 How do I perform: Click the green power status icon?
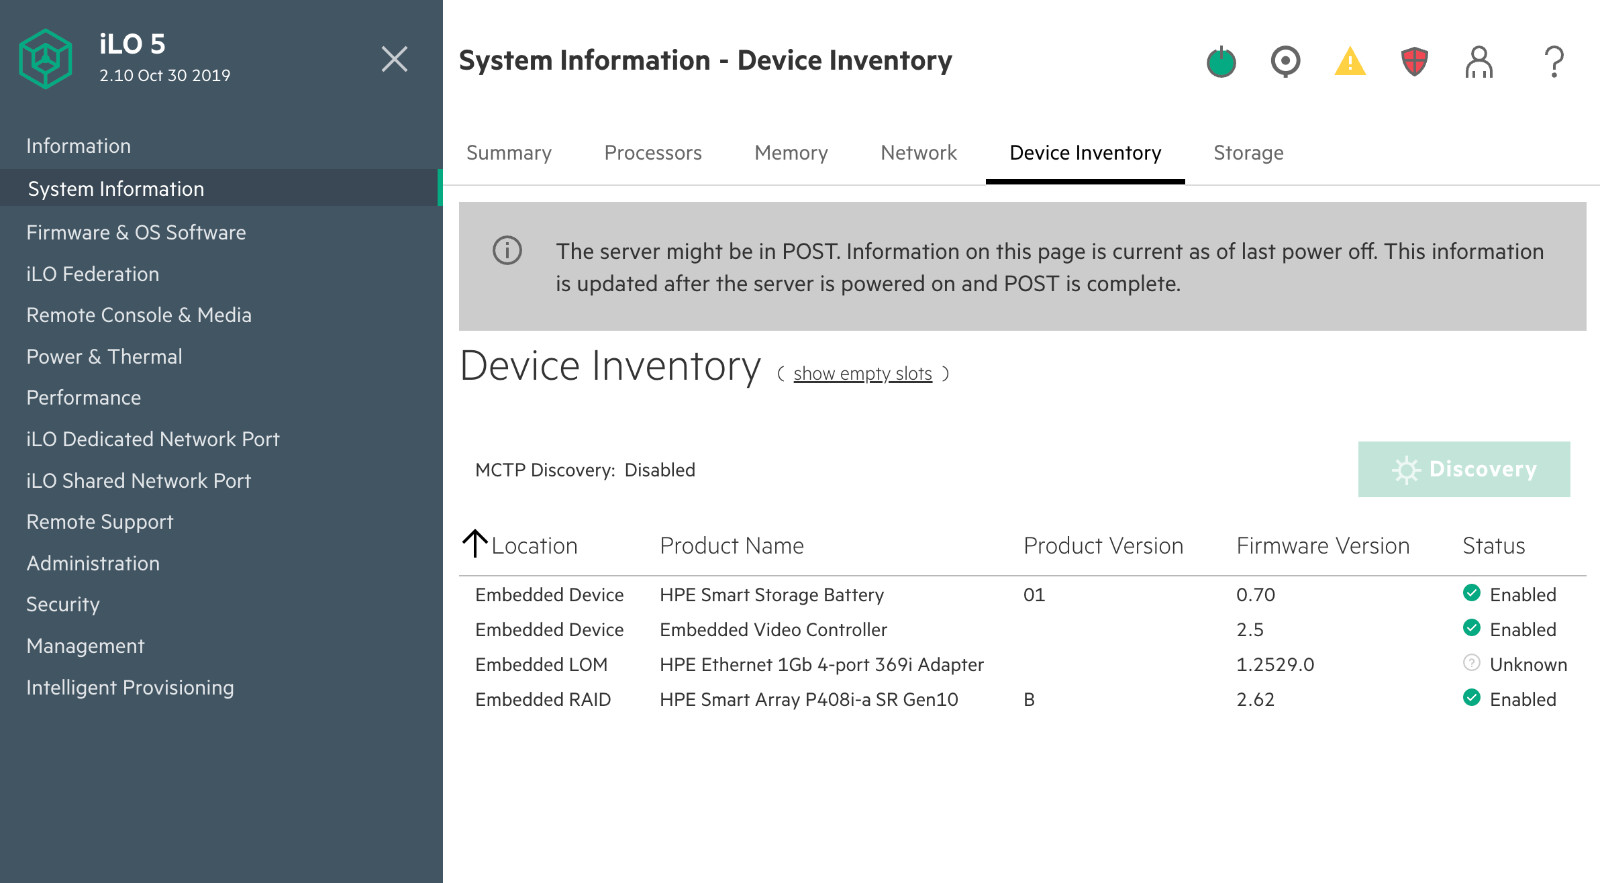pos(1221,62)
